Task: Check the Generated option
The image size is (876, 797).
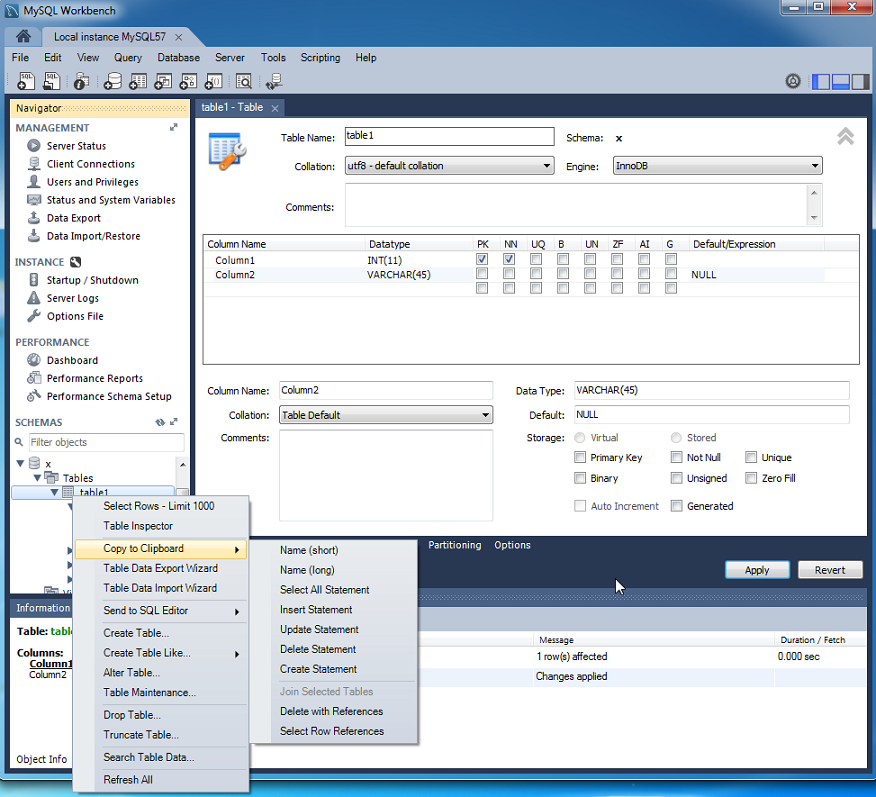Action: click(x=677, y=506)
